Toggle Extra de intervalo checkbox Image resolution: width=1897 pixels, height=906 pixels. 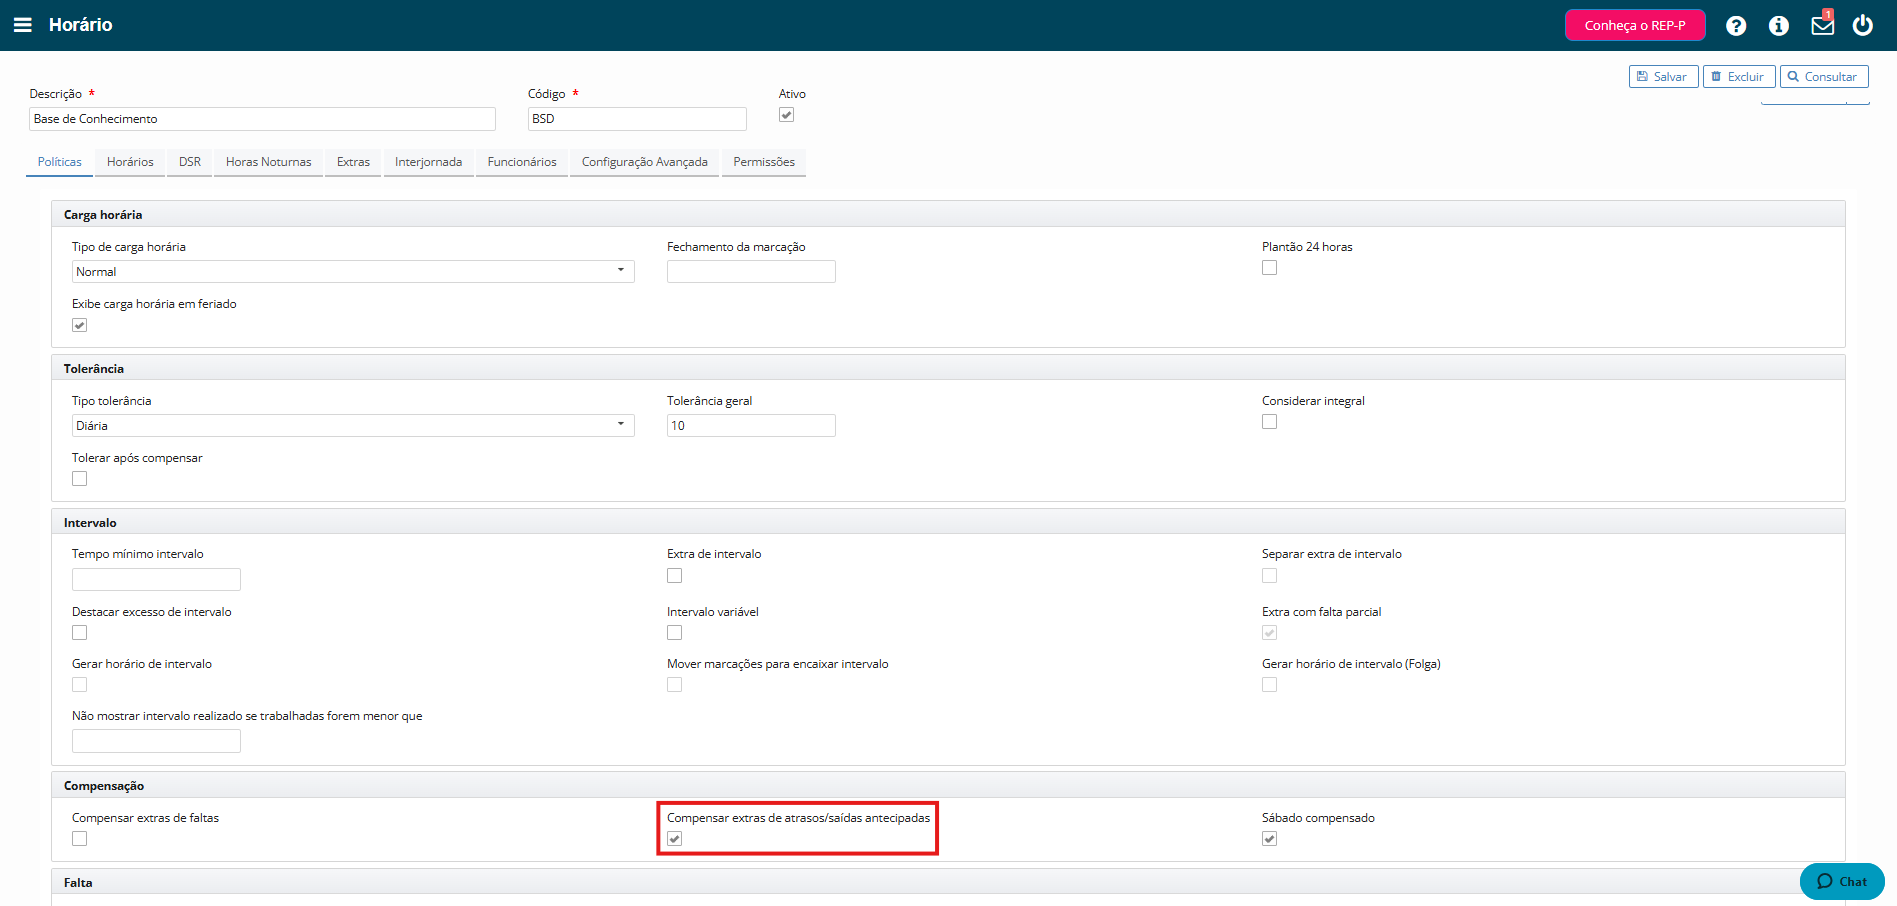[675, 576]
